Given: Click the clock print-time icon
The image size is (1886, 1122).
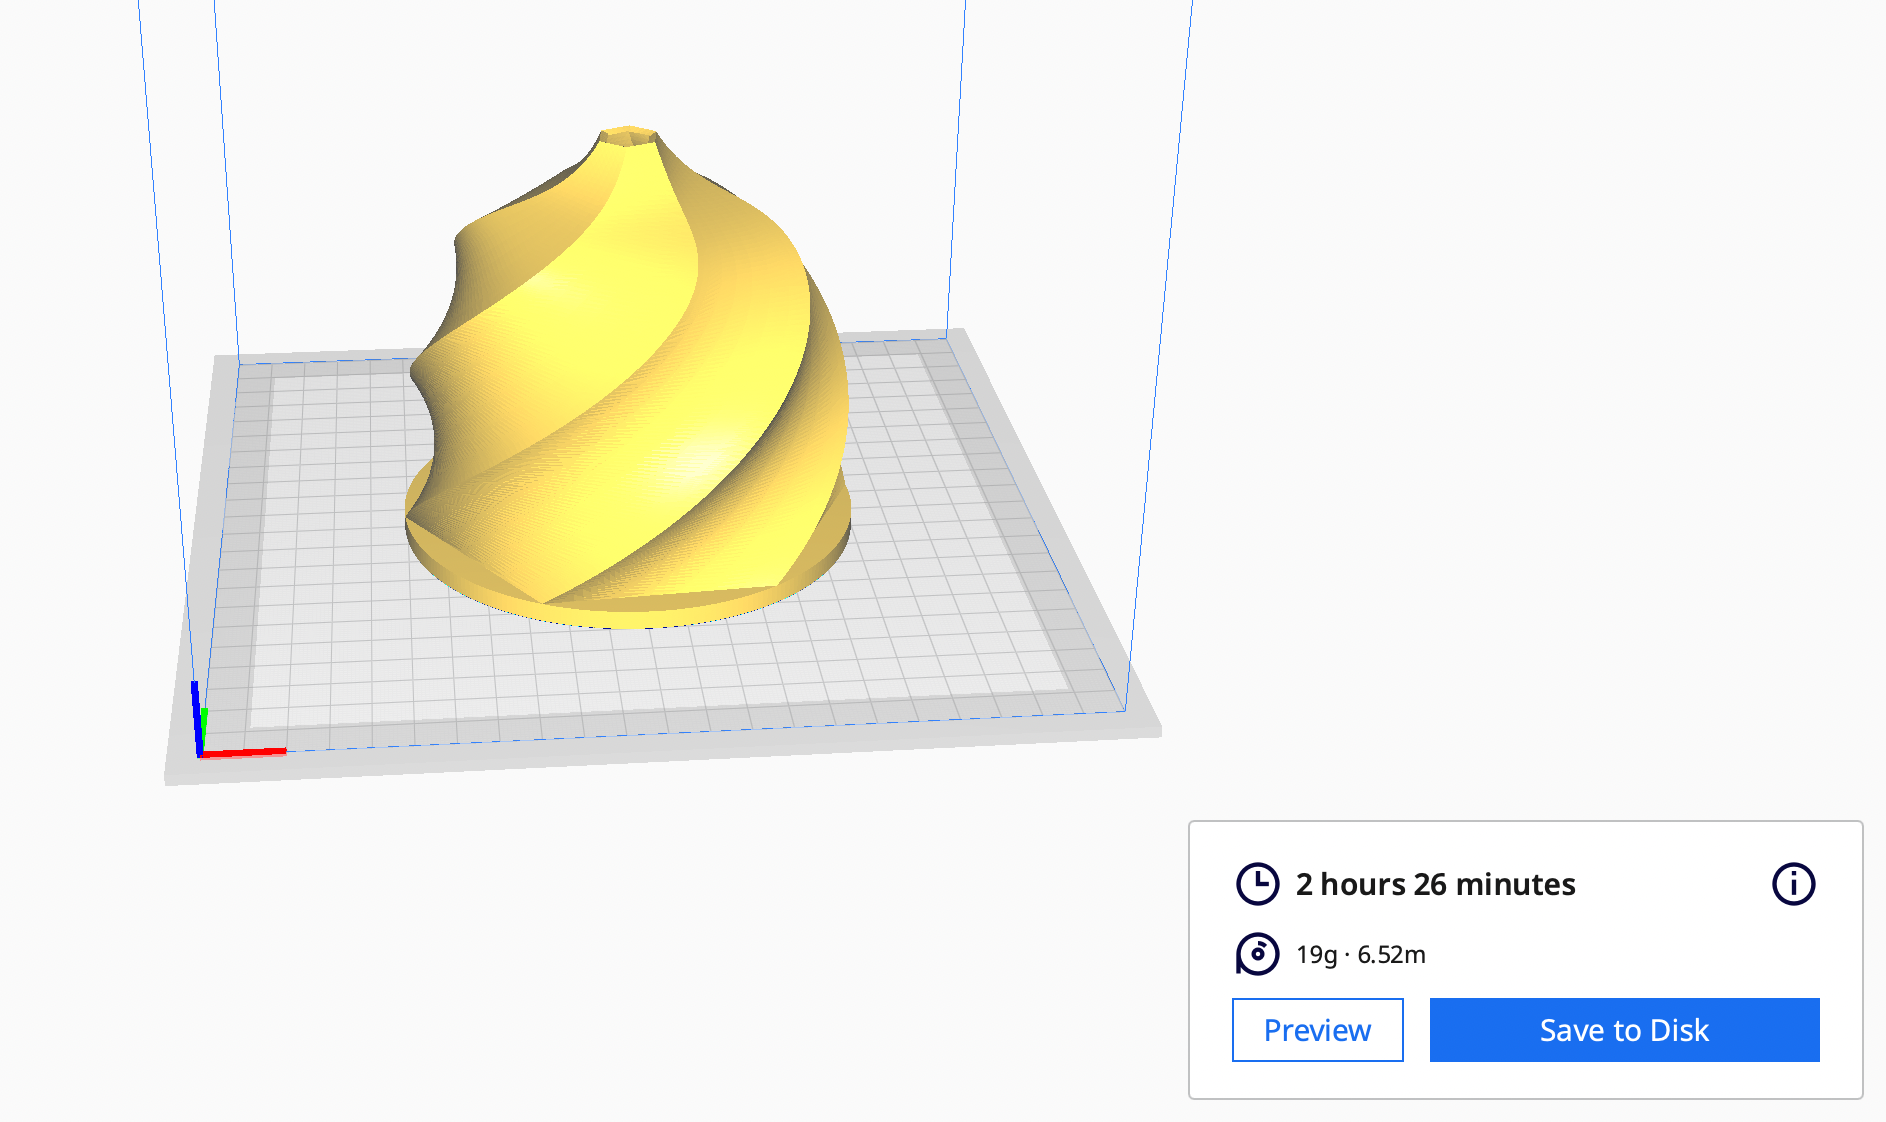Looking at the screenshot, I should click(x=1258, y=883).
